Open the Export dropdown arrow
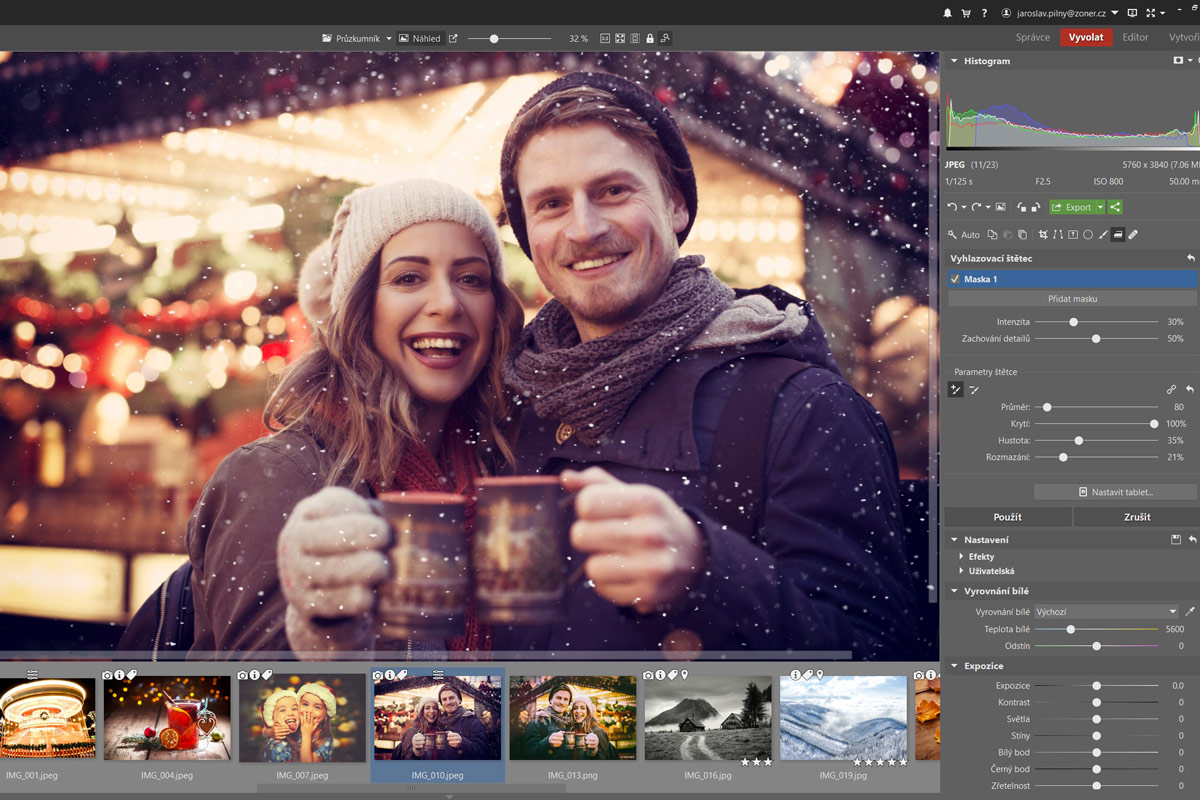Image resolution: width=1200 pixels, height=800 pixels. point(1100,207)
